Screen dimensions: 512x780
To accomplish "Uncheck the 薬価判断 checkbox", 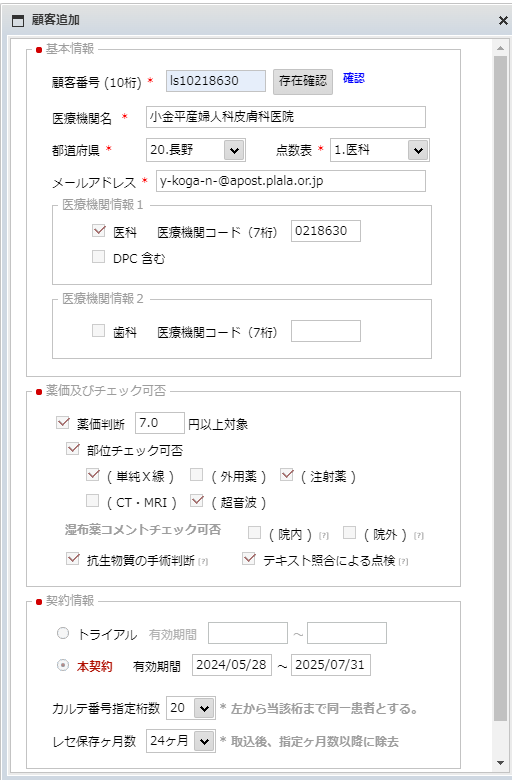I will click(x=63, y=423).
